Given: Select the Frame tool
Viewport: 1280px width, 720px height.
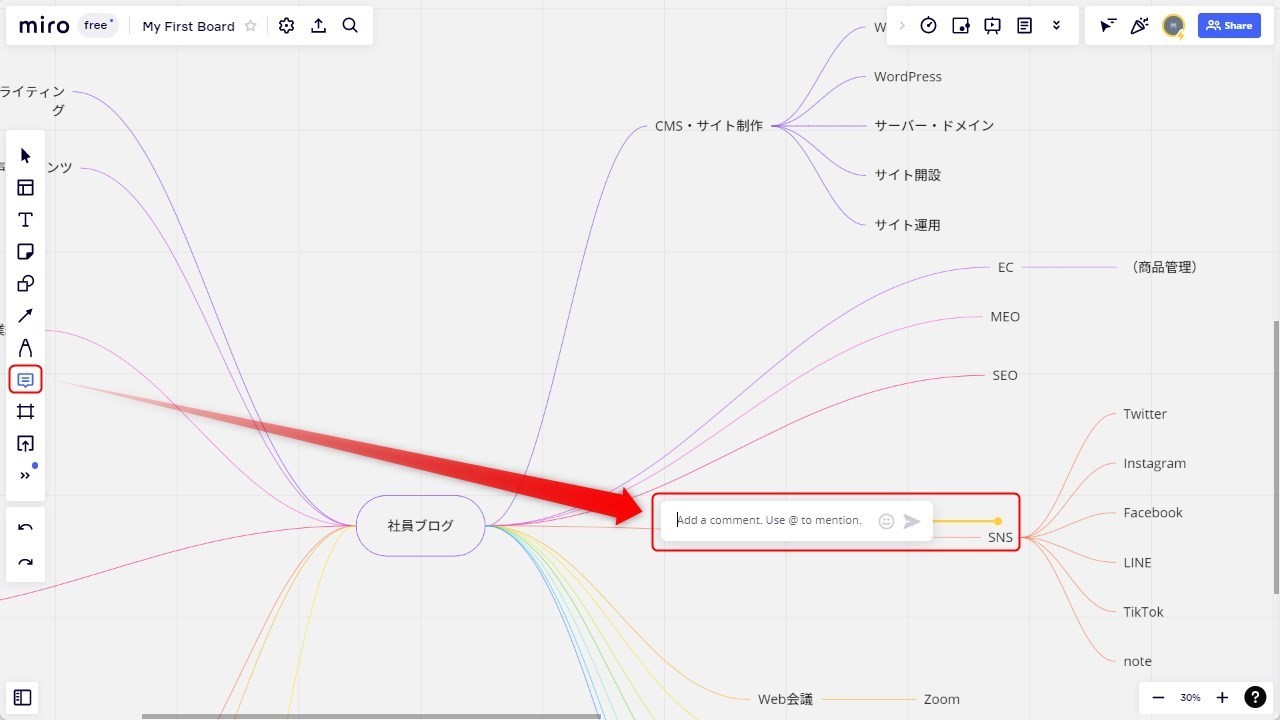Looking at the screenshot, I should 26,412.
